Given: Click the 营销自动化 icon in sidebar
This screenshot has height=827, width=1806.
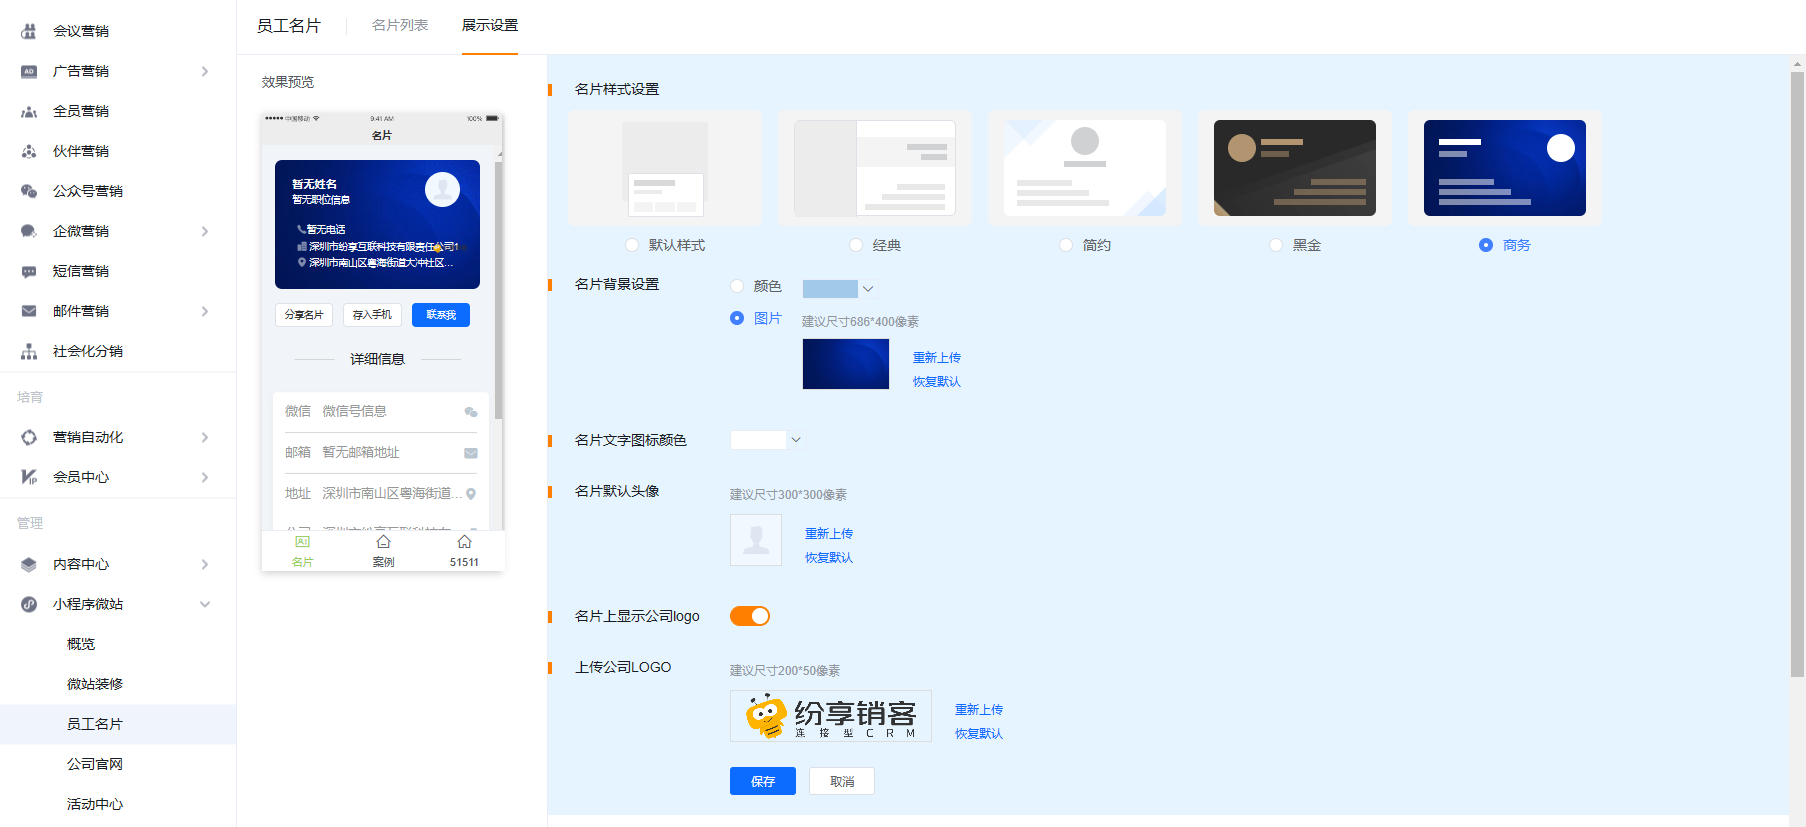Looking at the screenshot, I should (29, 437).
